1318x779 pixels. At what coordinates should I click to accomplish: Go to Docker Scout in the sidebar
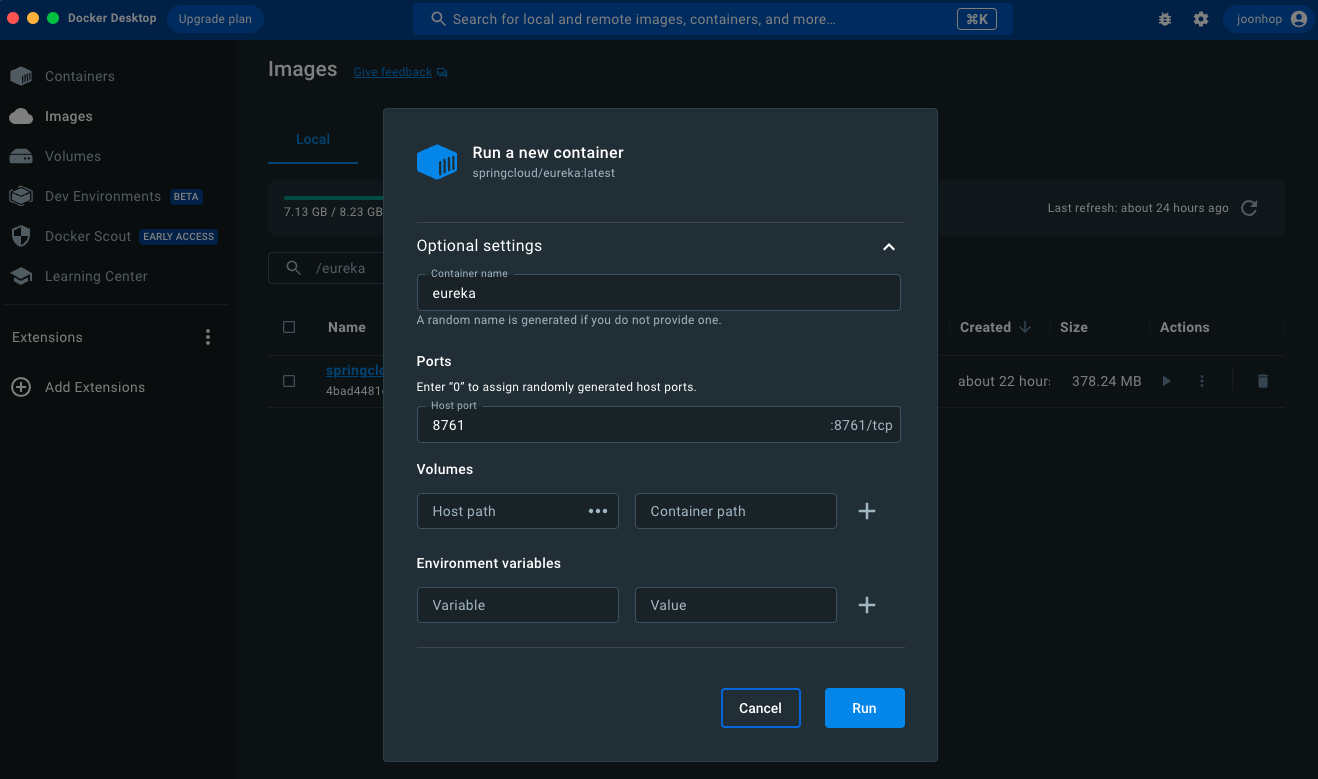[88, 236]
